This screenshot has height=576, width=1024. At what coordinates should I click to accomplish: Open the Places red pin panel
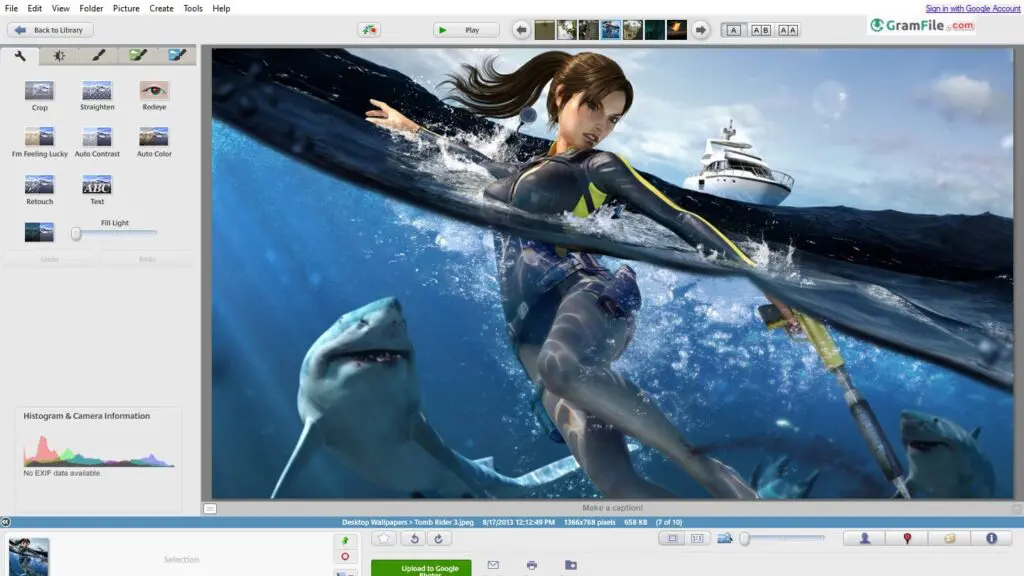[x=907, y=538]
